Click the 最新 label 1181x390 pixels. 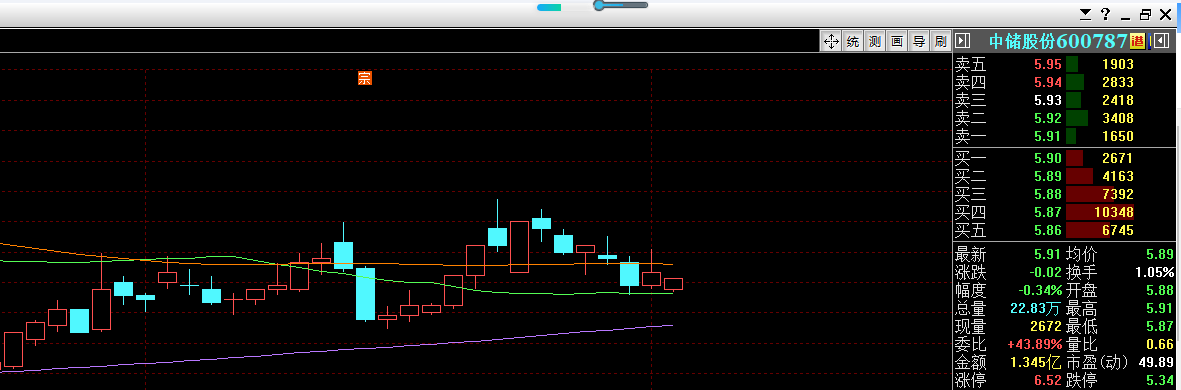click(x=971, y=254)
